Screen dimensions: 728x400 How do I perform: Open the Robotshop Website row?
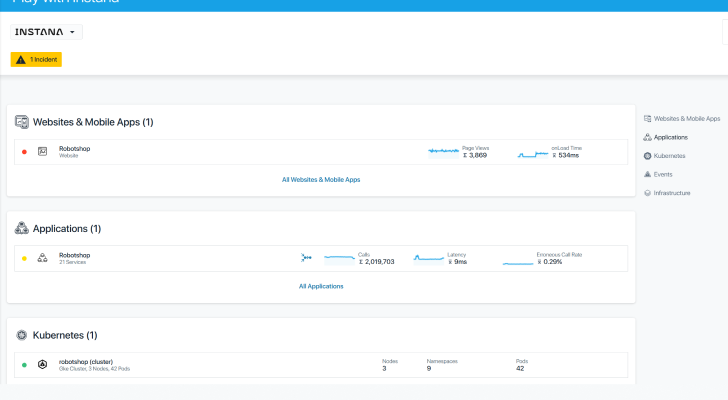point(321,152)
